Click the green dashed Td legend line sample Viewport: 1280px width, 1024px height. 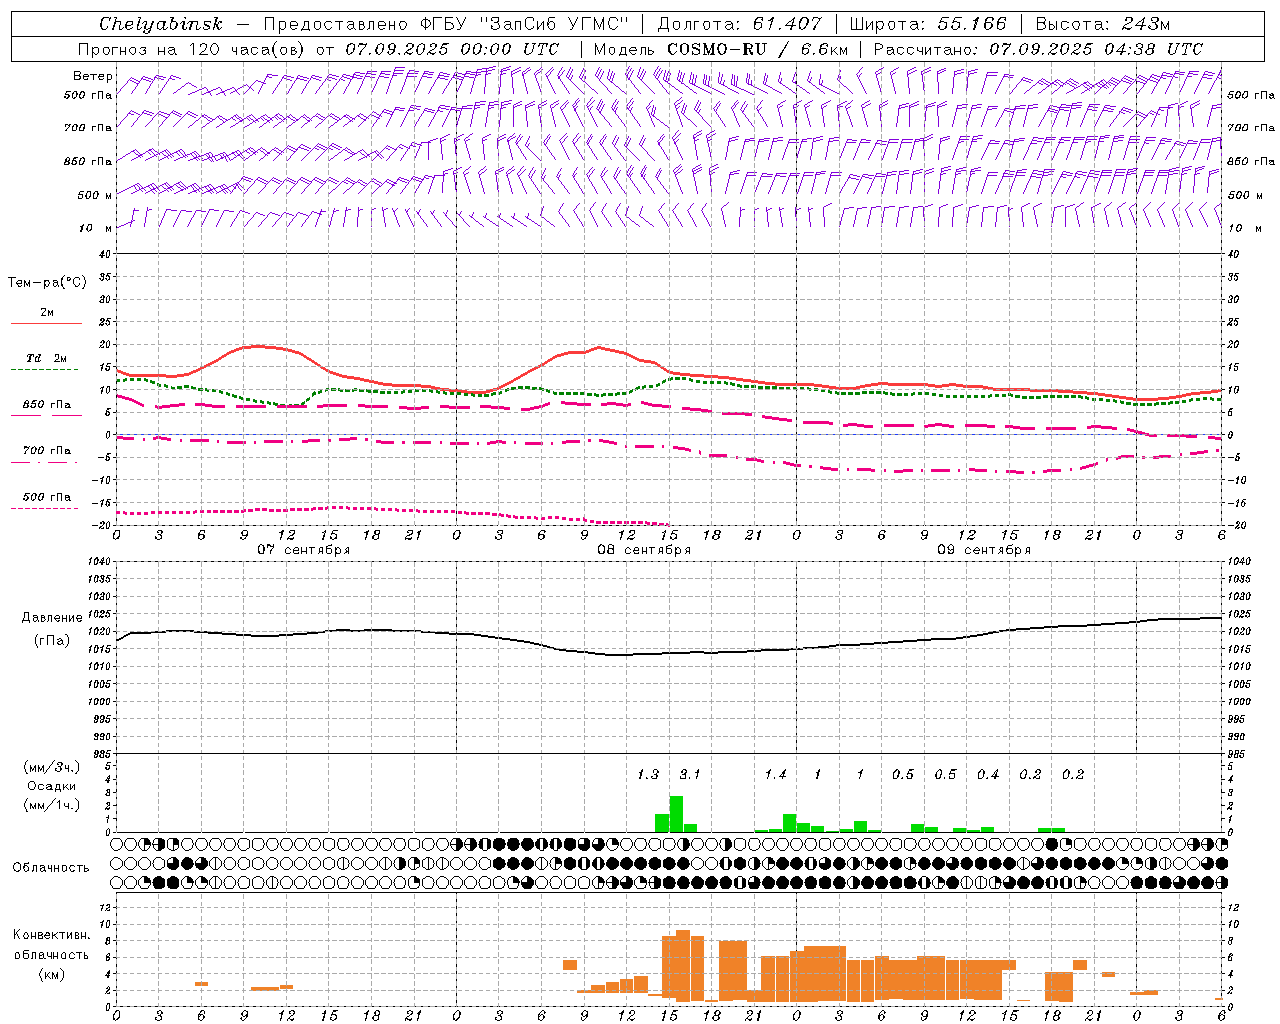46,370
